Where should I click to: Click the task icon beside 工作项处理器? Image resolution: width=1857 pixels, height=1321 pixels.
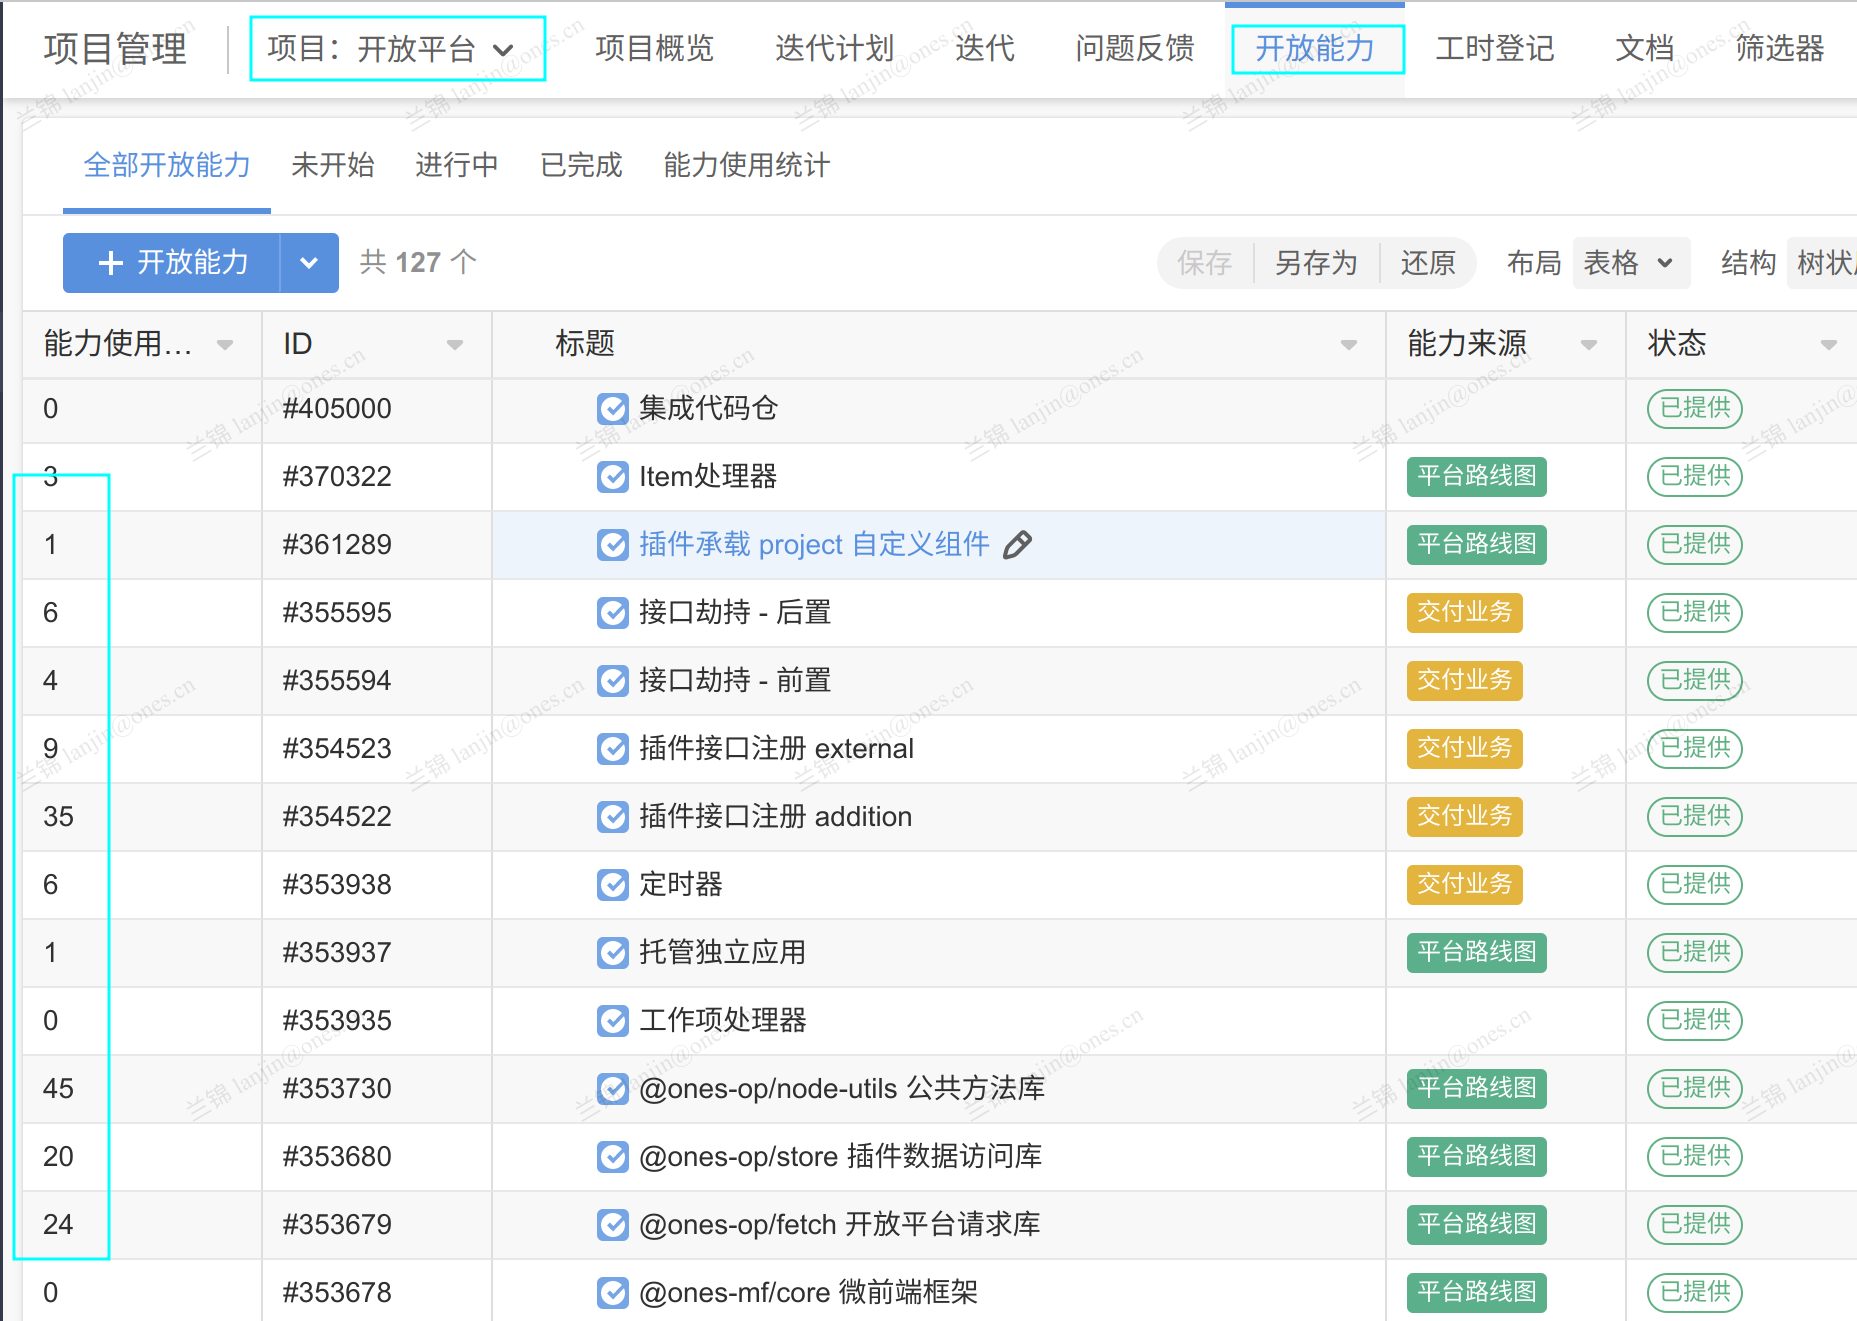pos(612,1021)
